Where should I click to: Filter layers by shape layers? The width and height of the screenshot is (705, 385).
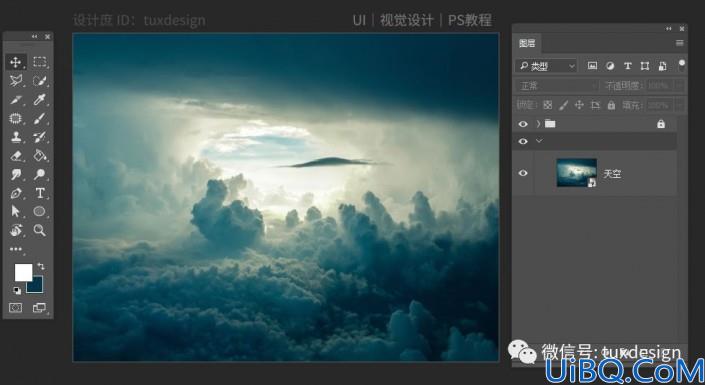coord(645,66)
